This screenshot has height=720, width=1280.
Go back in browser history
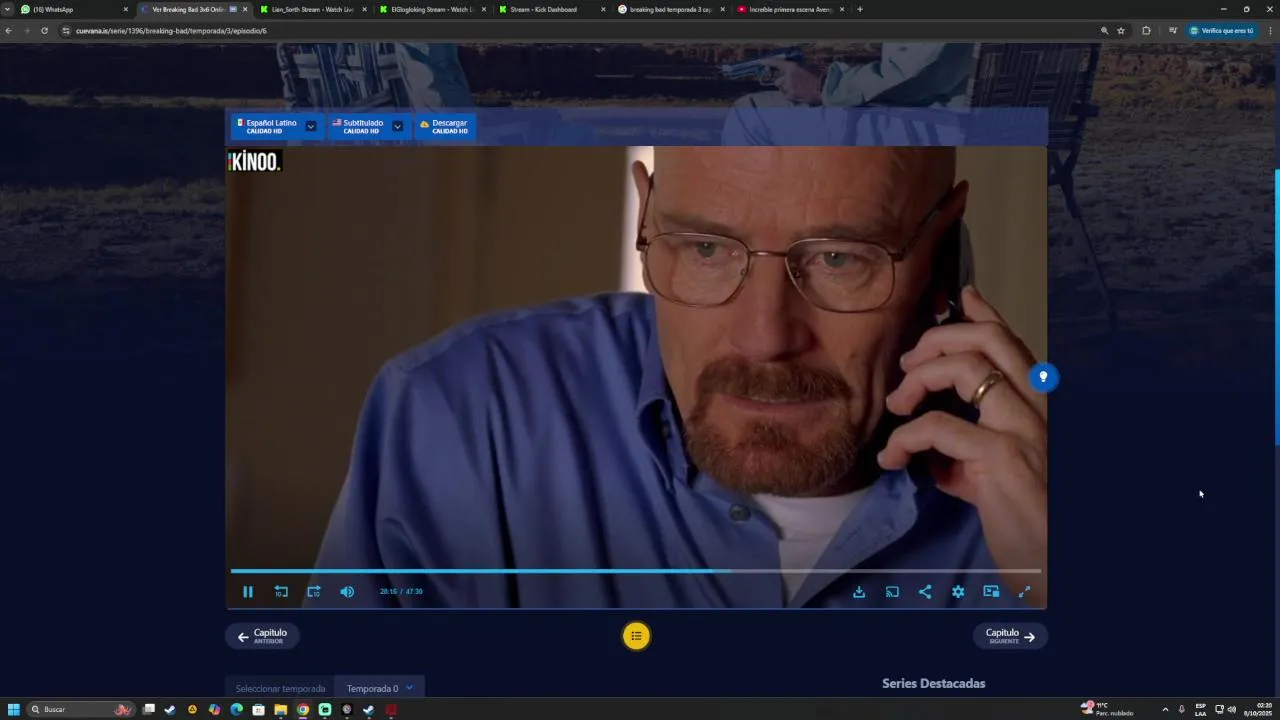8,31
